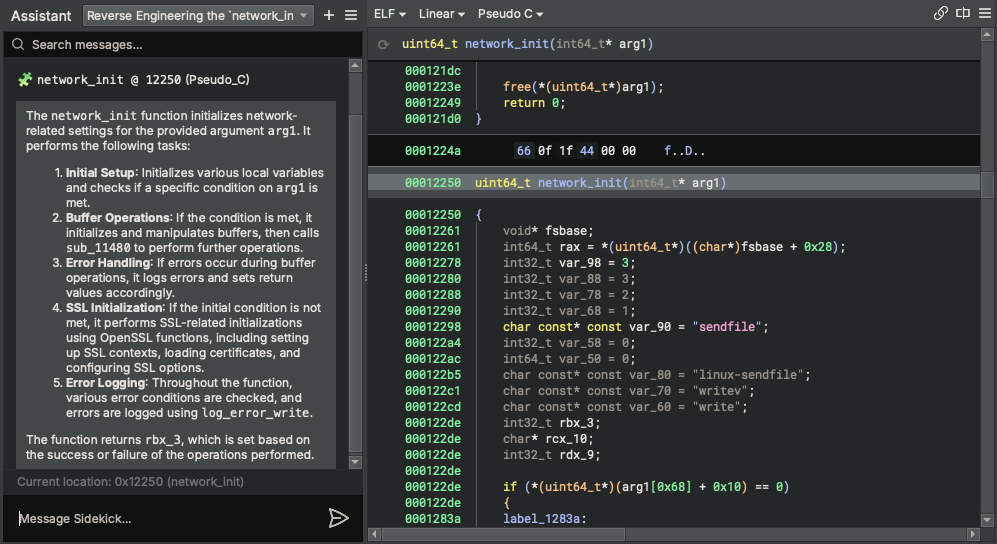The height and width of the screenshot is (544, 997).
Task: Click the "writev" string literal
Action: [x=720, y=391]
